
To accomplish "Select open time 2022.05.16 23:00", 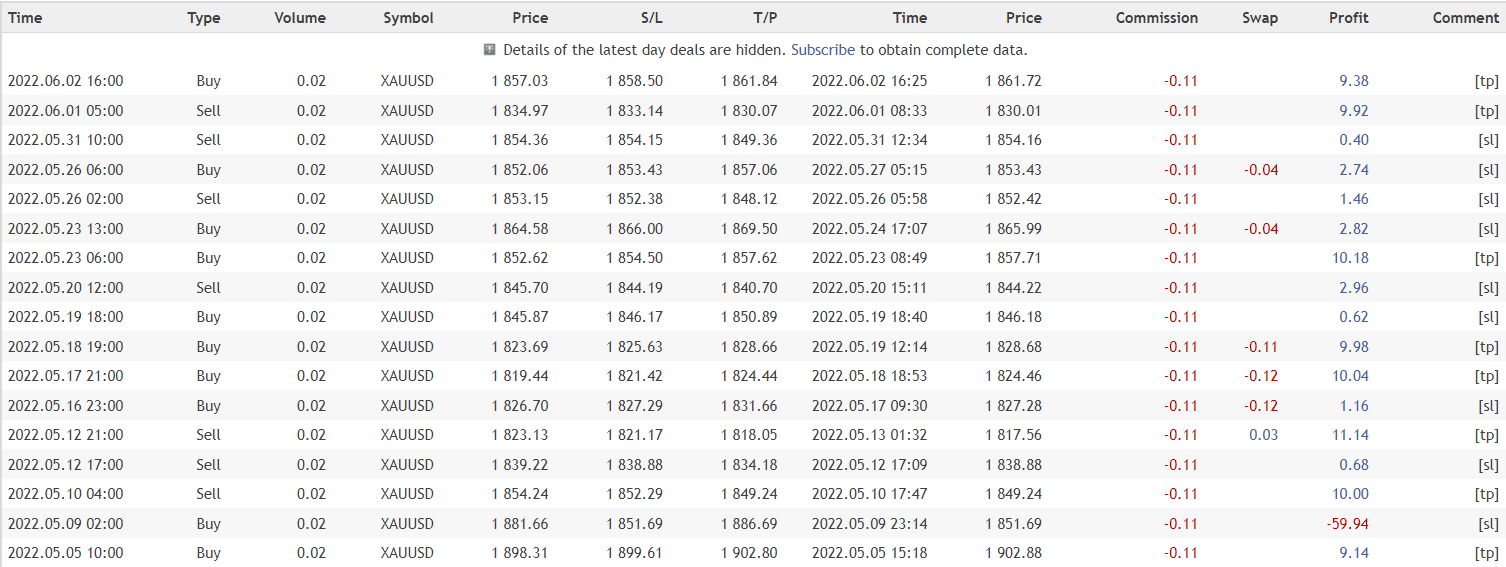I will 66,406.
